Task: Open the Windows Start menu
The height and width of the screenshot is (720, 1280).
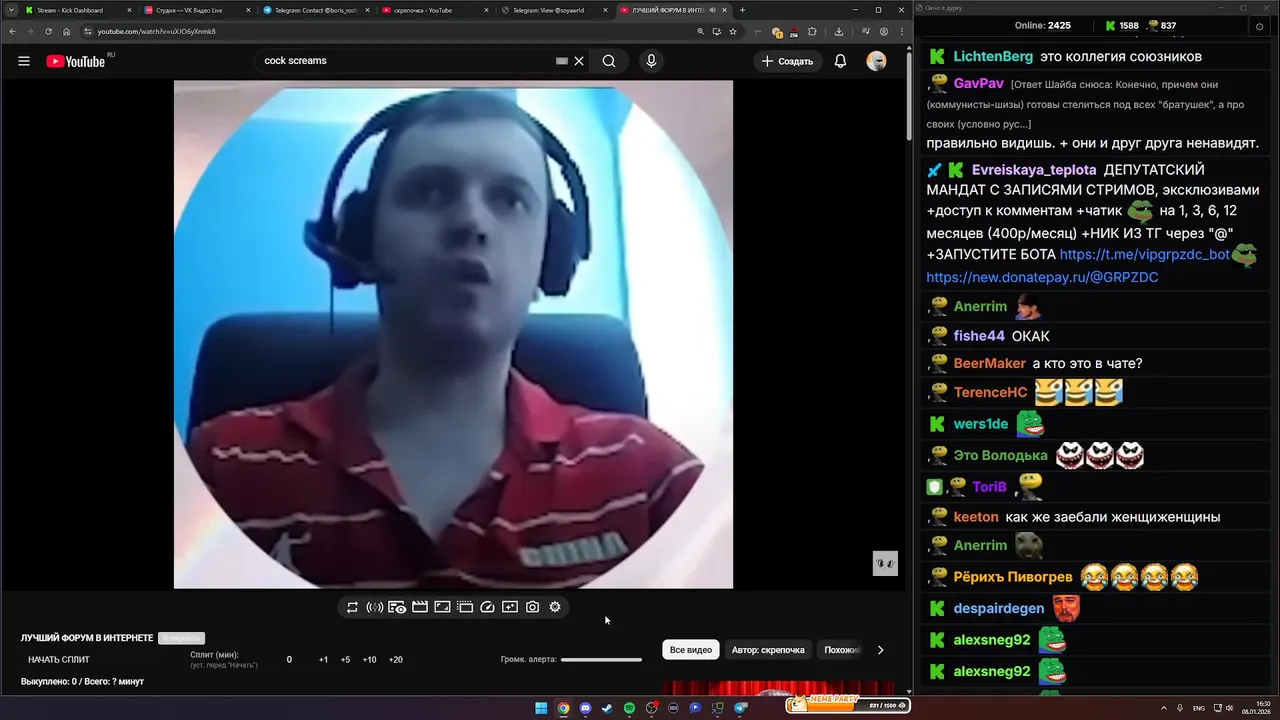Action: pyautogui.click(x=541, y=708)
